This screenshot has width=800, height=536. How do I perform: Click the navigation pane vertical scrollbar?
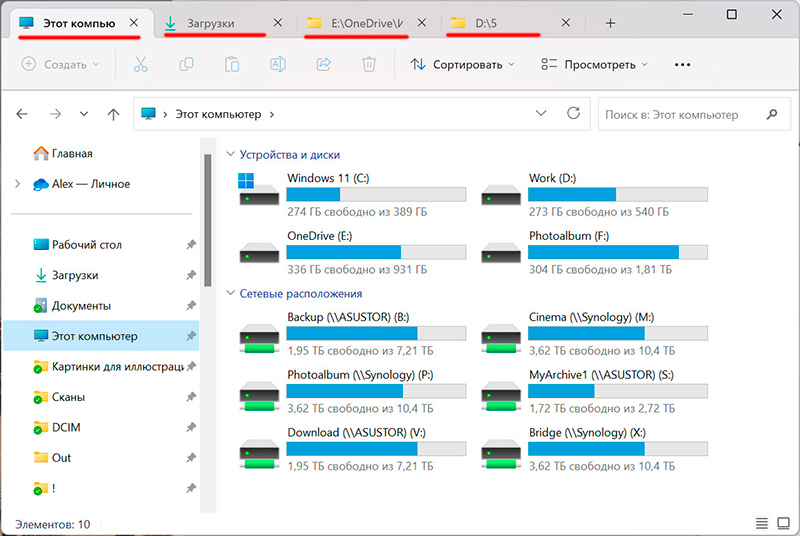pyautogui.click(x=207, y=220)
